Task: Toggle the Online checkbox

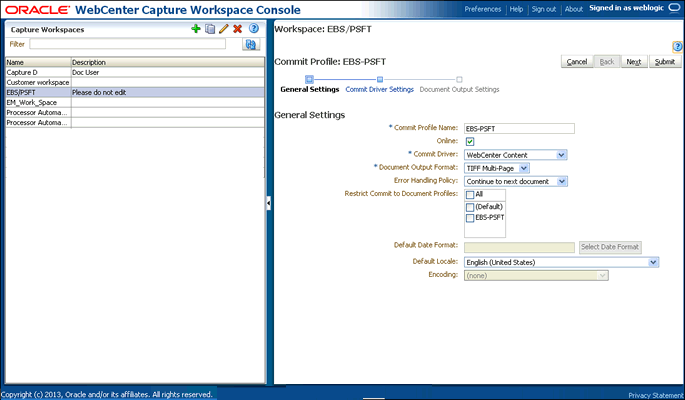Action: tap(470, 141)
